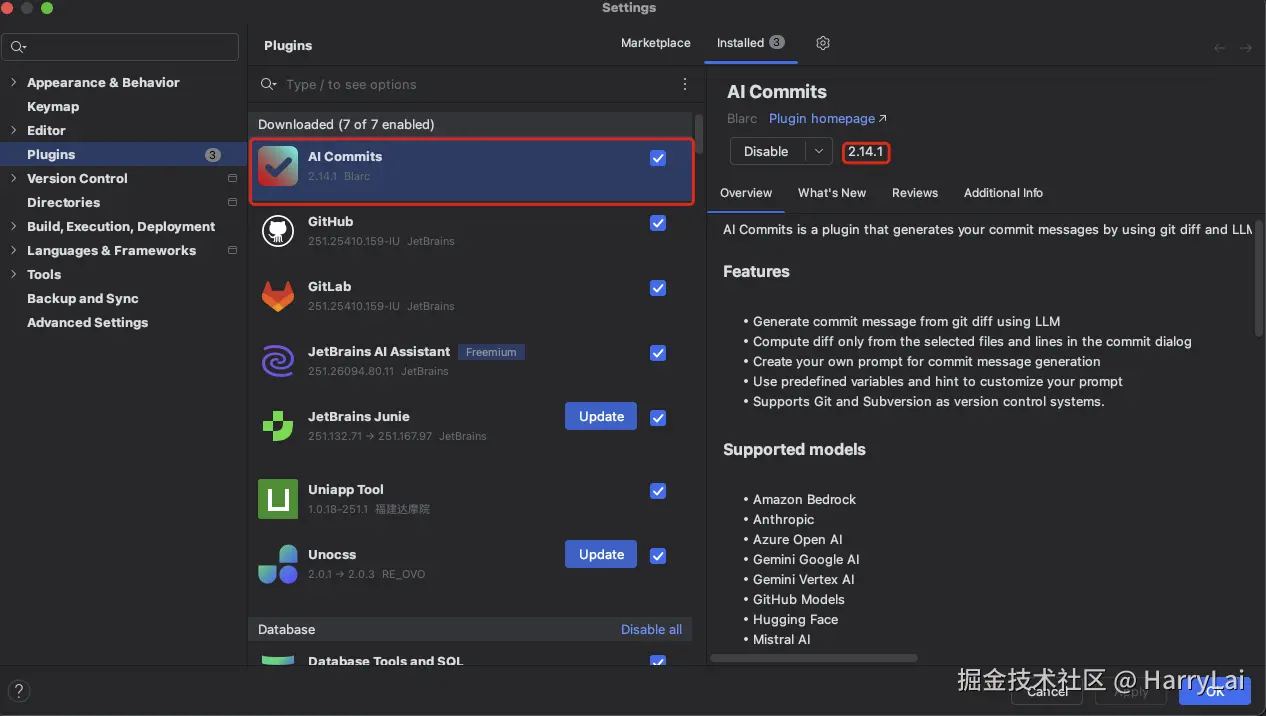Image resolution: width=1266 pixels, height=716 pixels.
Task: Open the Plugin homepage link
Action: (x=828, y=119)
